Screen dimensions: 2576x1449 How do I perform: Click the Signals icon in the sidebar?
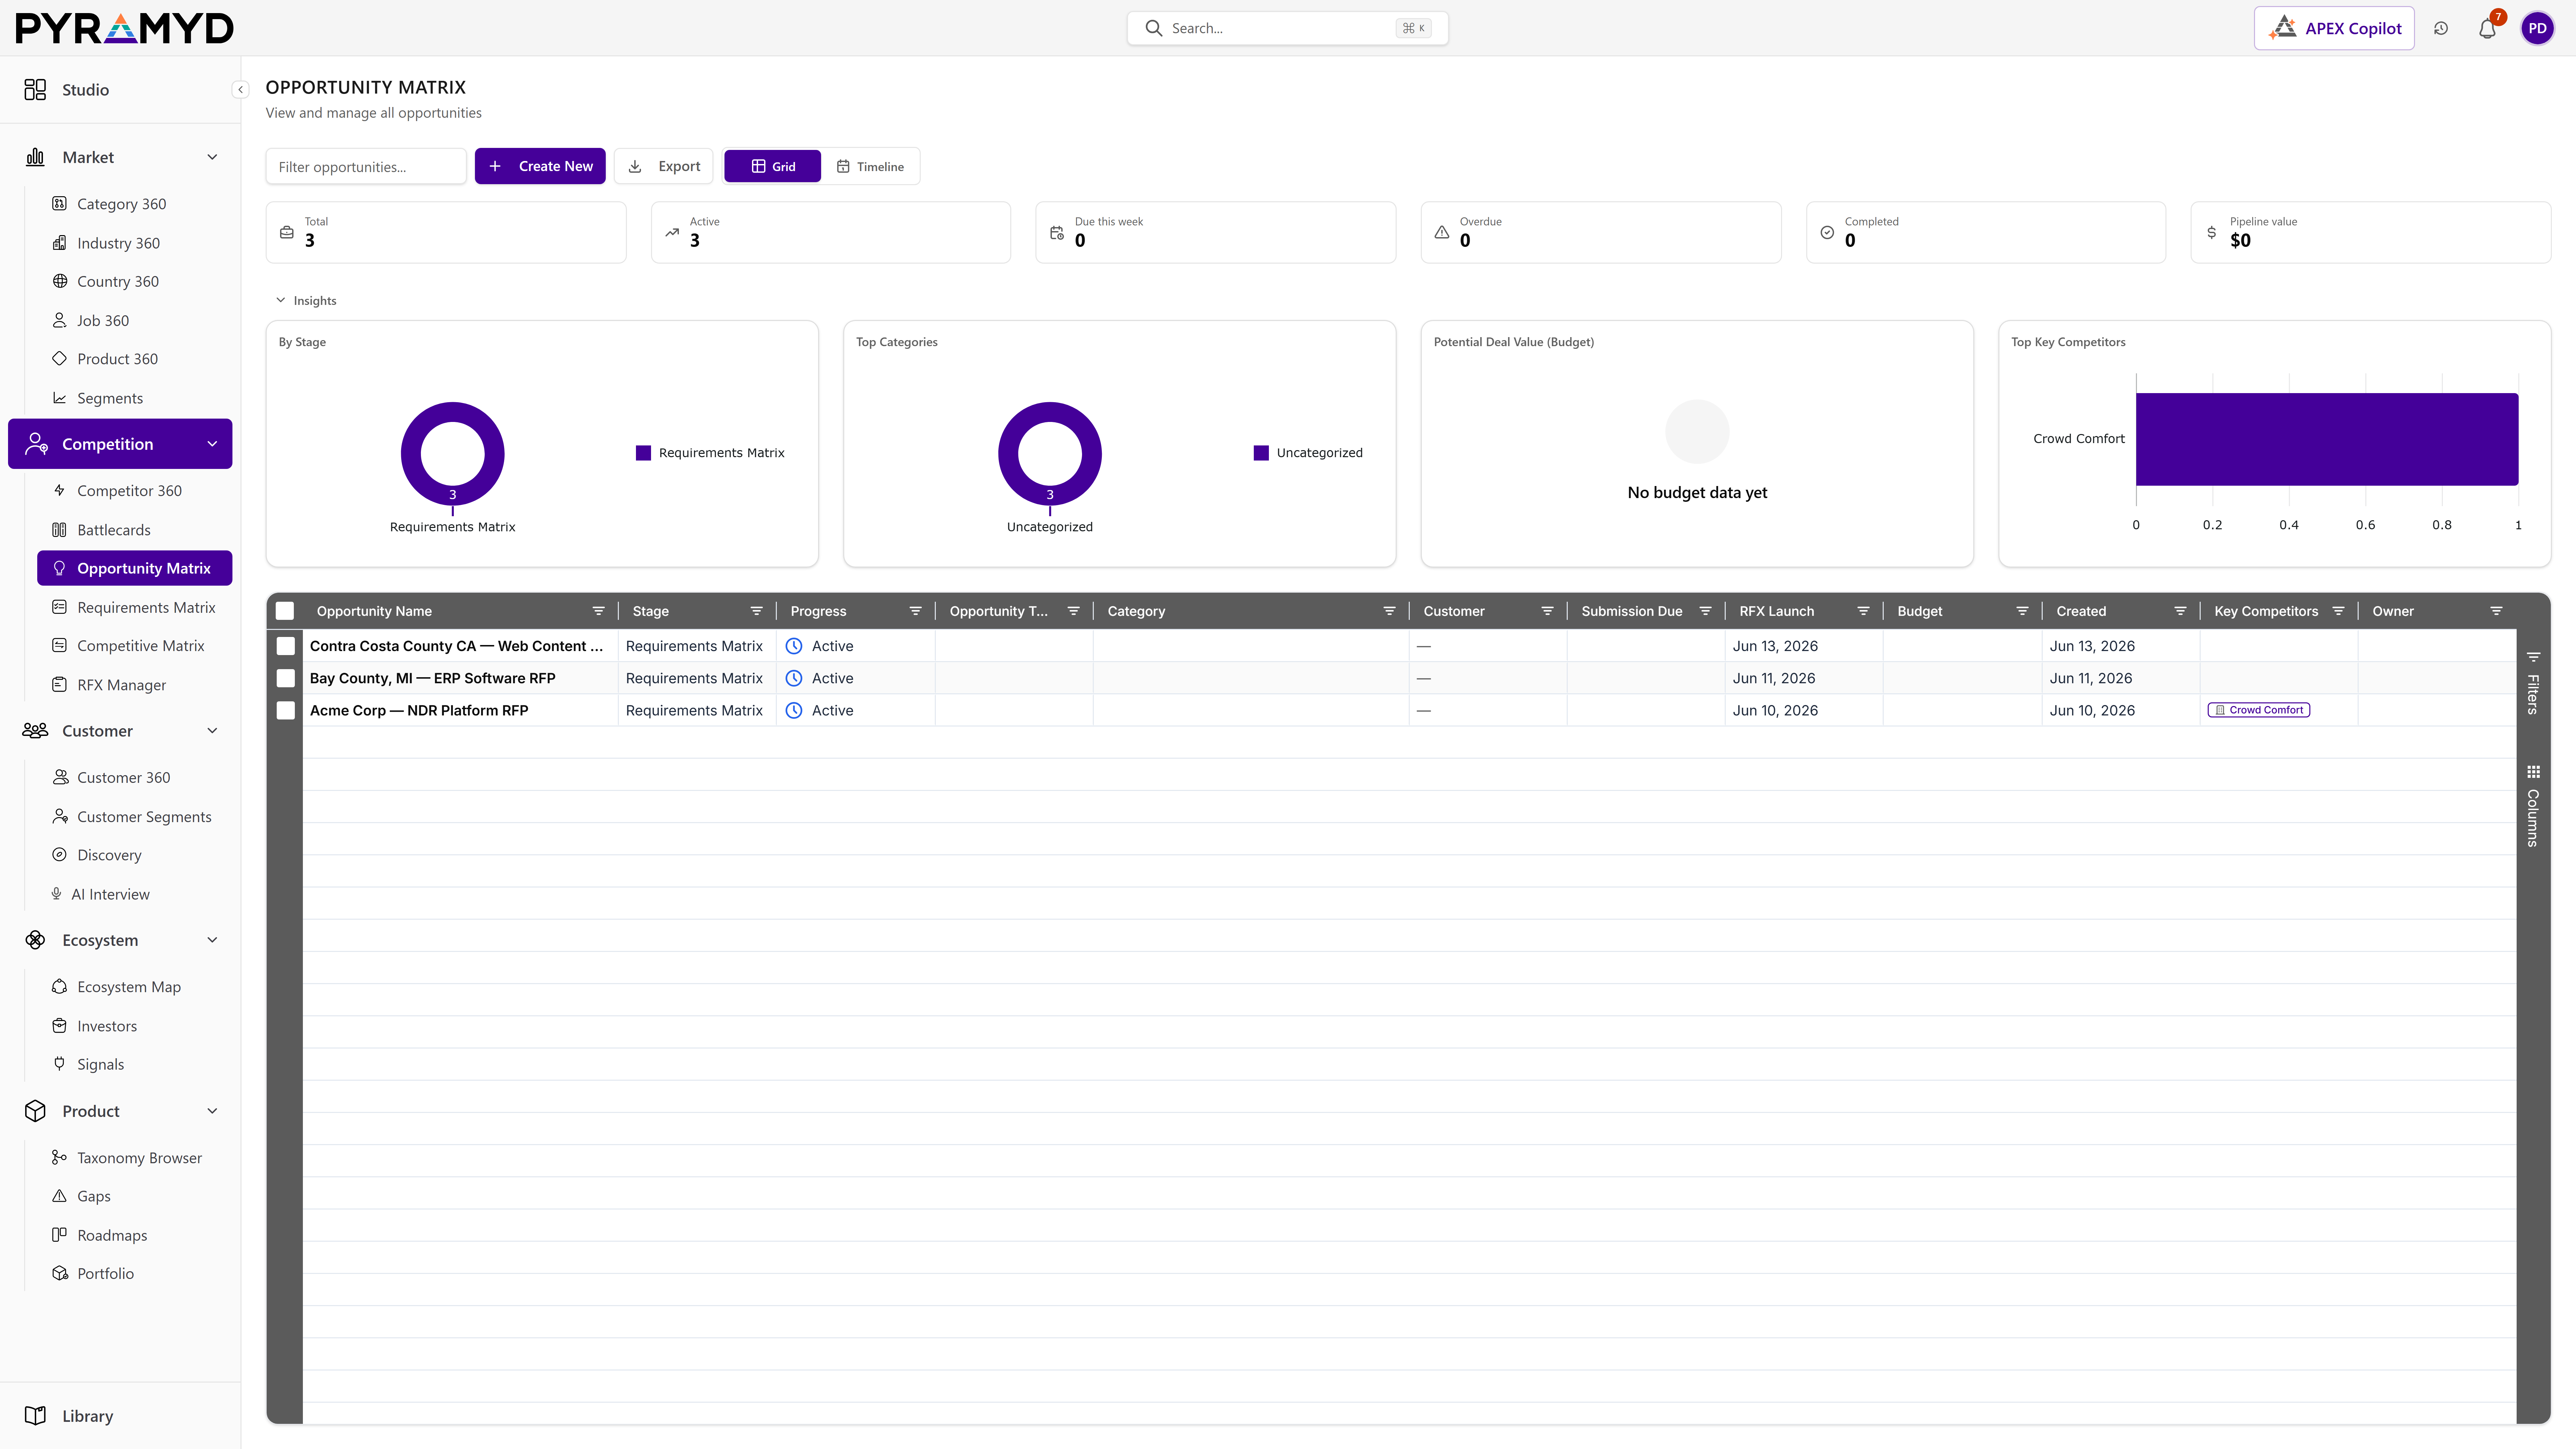(59, 1064)
